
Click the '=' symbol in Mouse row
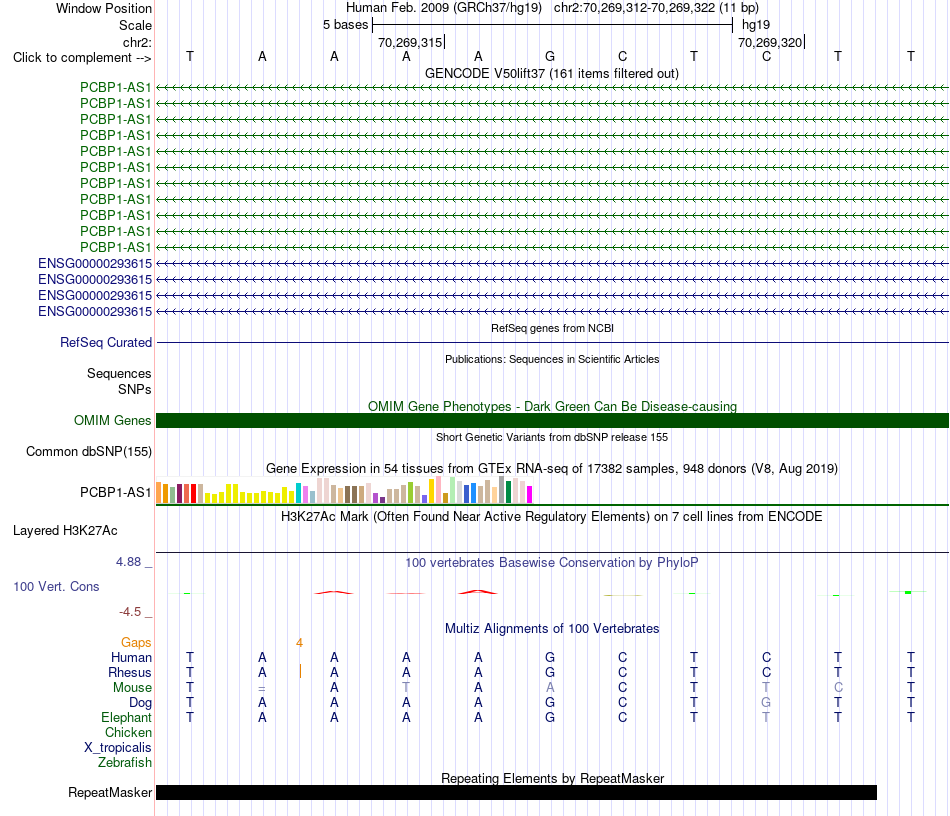[262, 688]
